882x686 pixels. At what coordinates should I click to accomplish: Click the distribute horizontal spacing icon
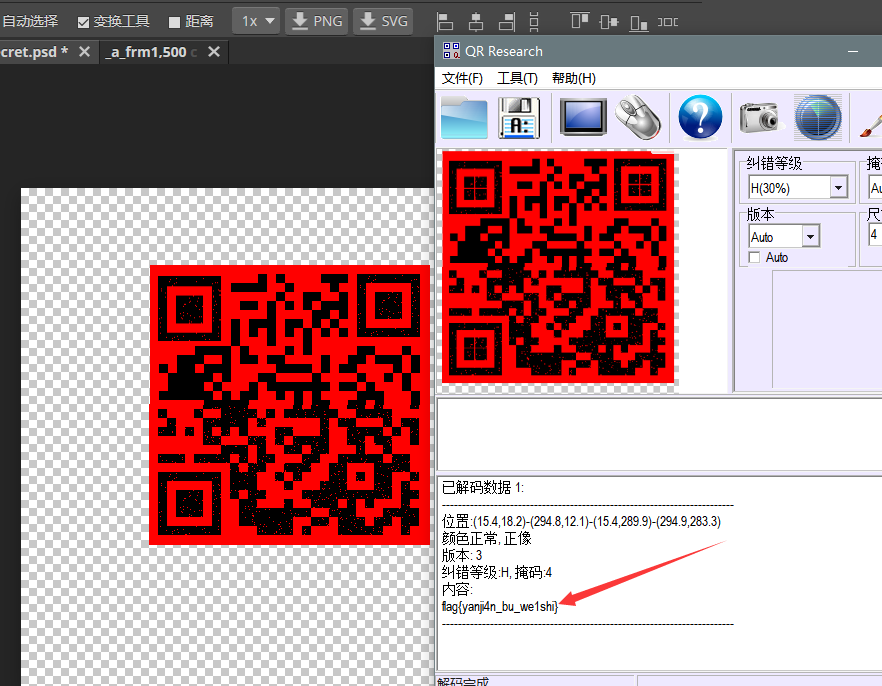click(668, 22)
